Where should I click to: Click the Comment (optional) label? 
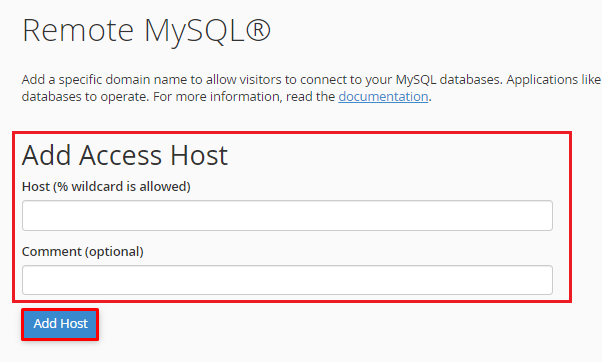(83, 252)
